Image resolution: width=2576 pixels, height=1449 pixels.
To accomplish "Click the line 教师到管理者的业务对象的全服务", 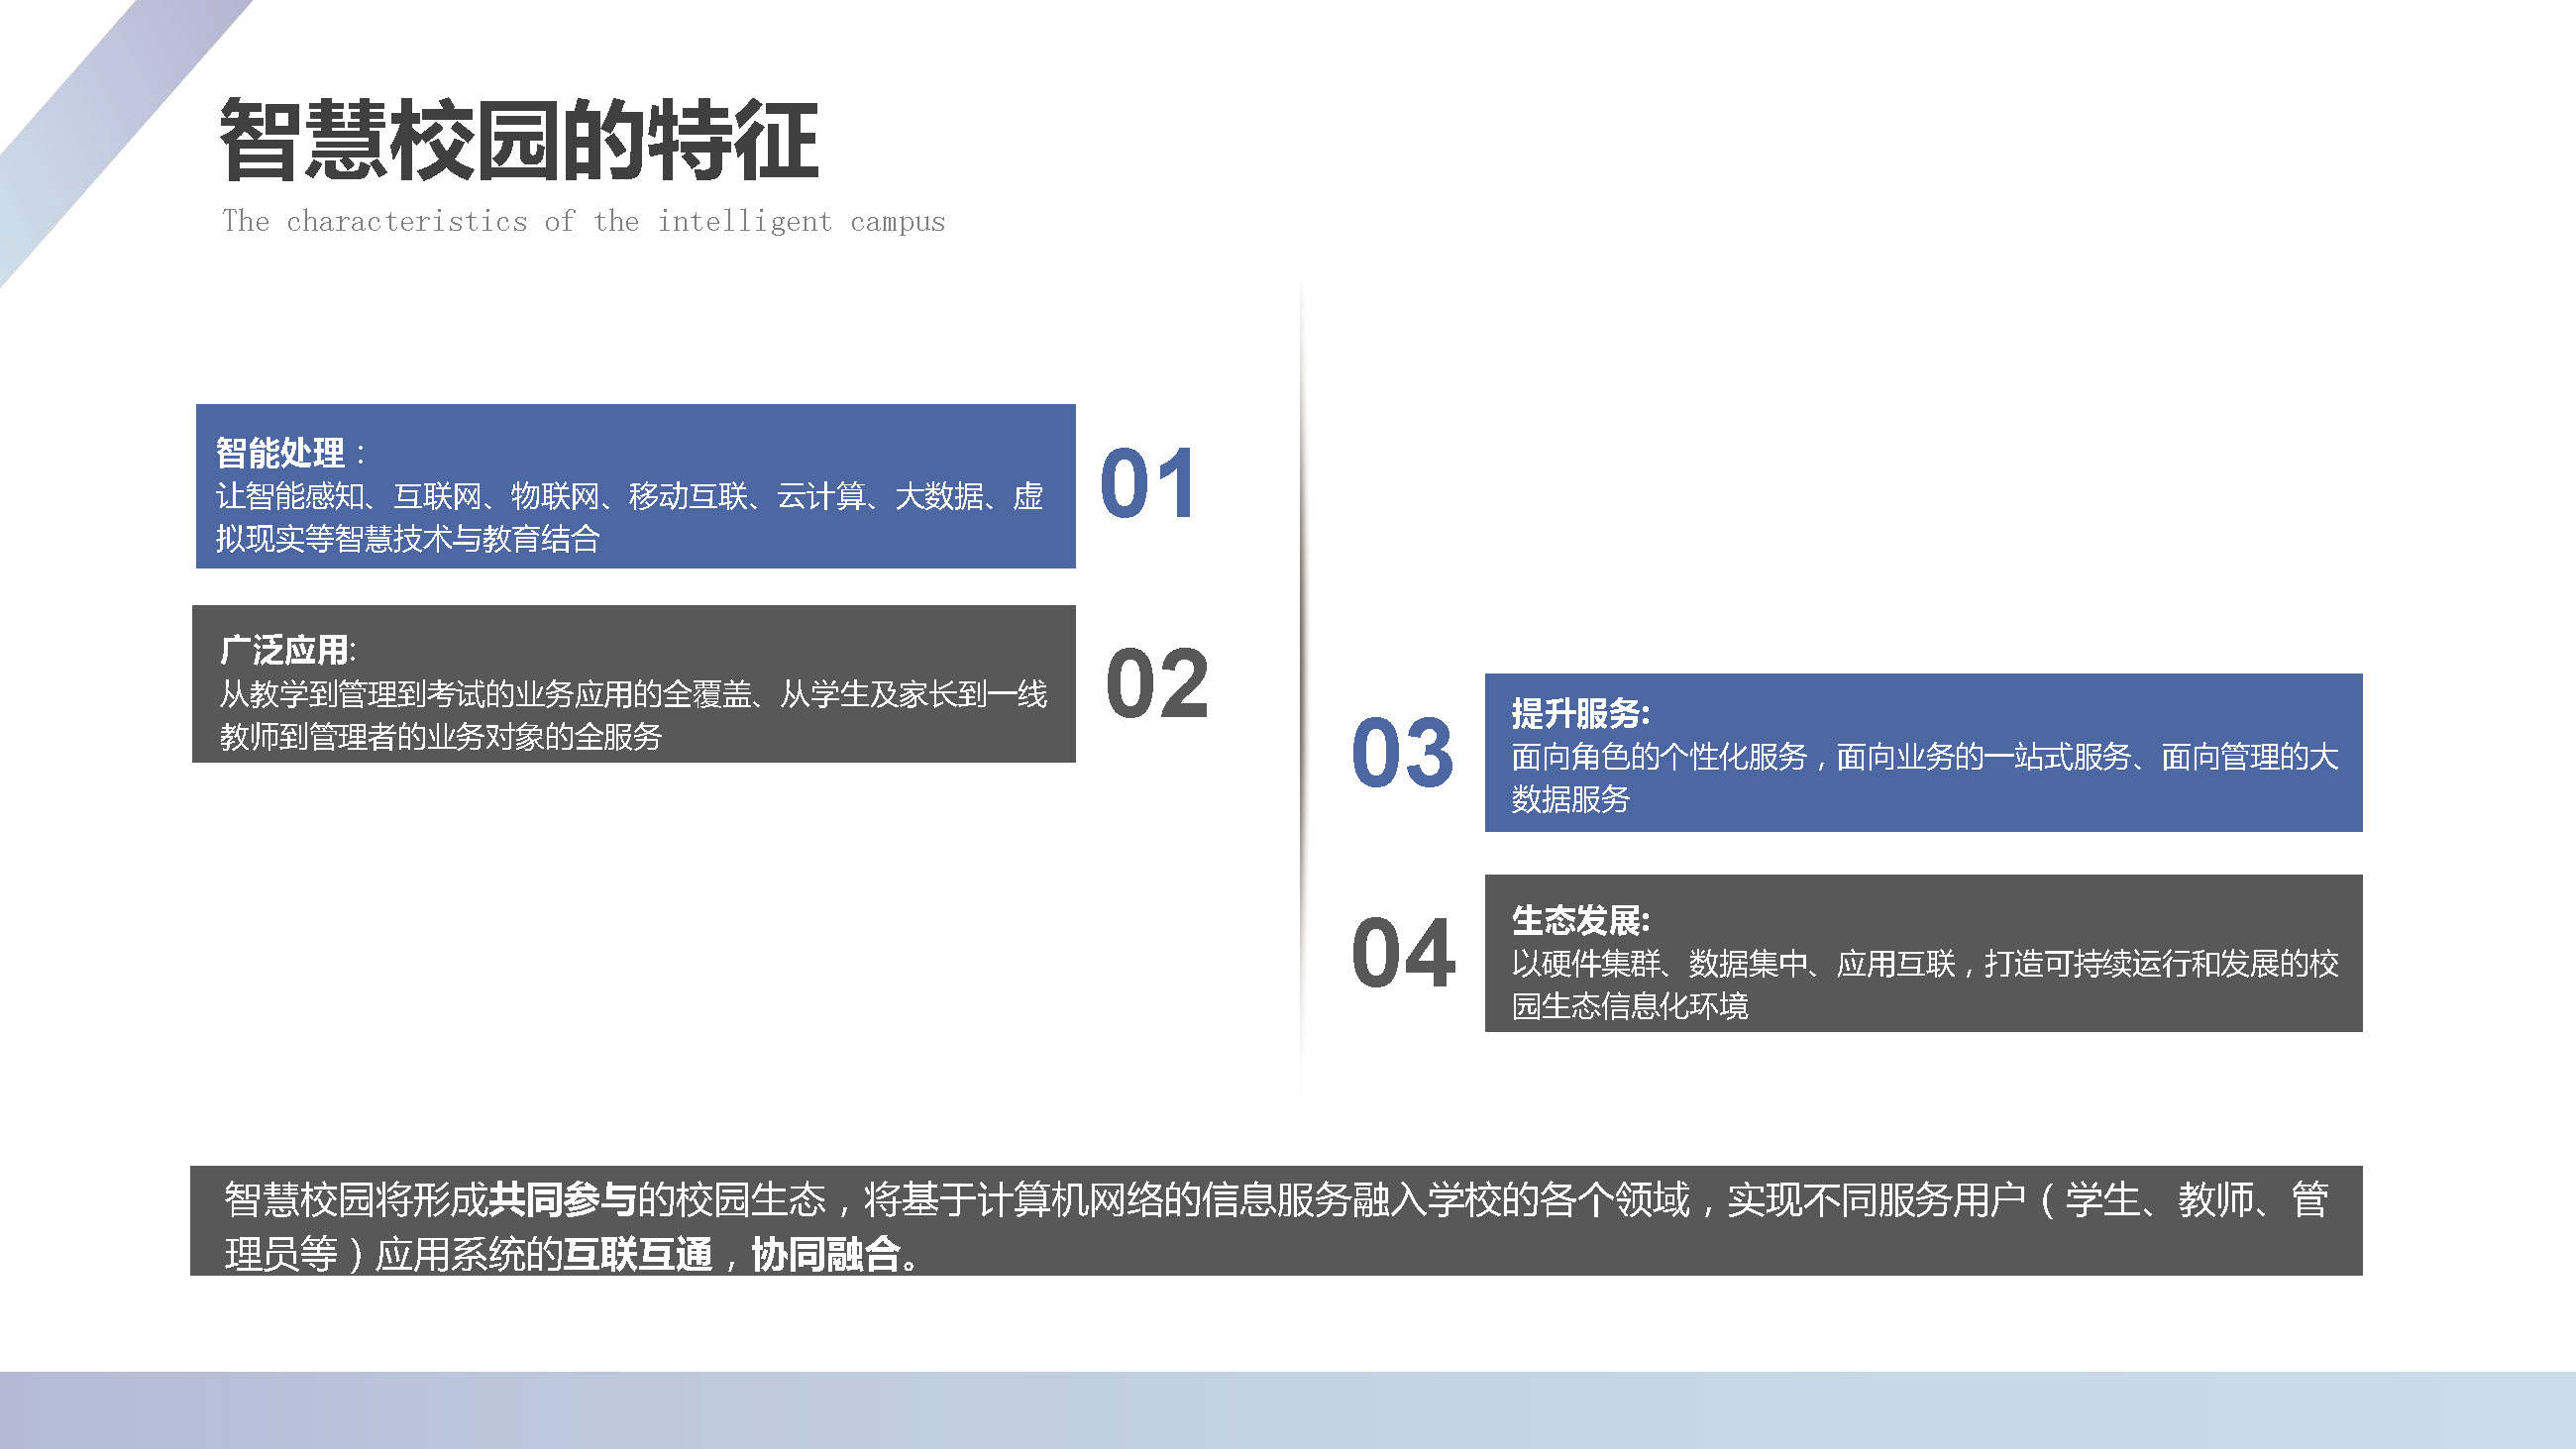I will (x=441, y=737).
